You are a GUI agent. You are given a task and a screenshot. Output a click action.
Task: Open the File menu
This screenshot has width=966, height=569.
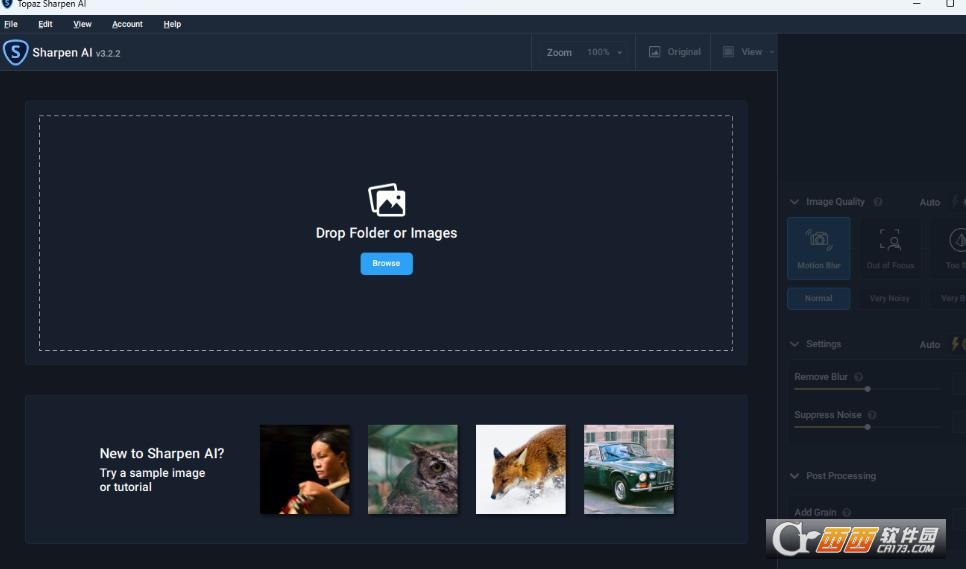(11, 24)
